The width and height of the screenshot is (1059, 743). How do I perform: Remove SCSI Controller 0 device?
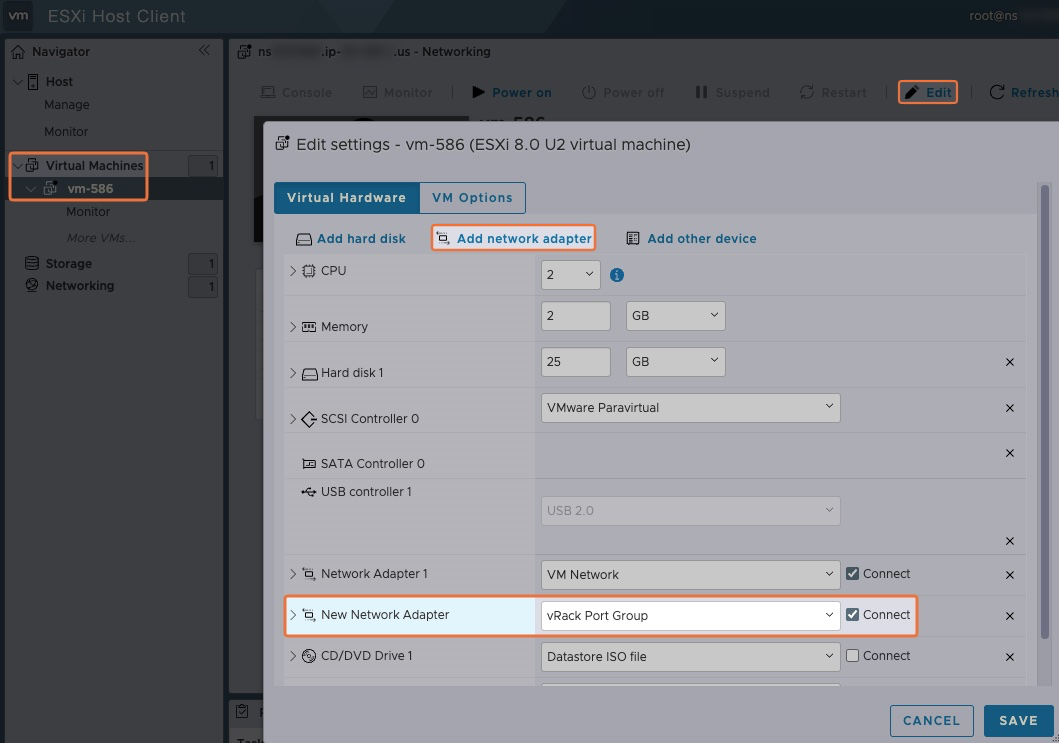(1010, 408)
